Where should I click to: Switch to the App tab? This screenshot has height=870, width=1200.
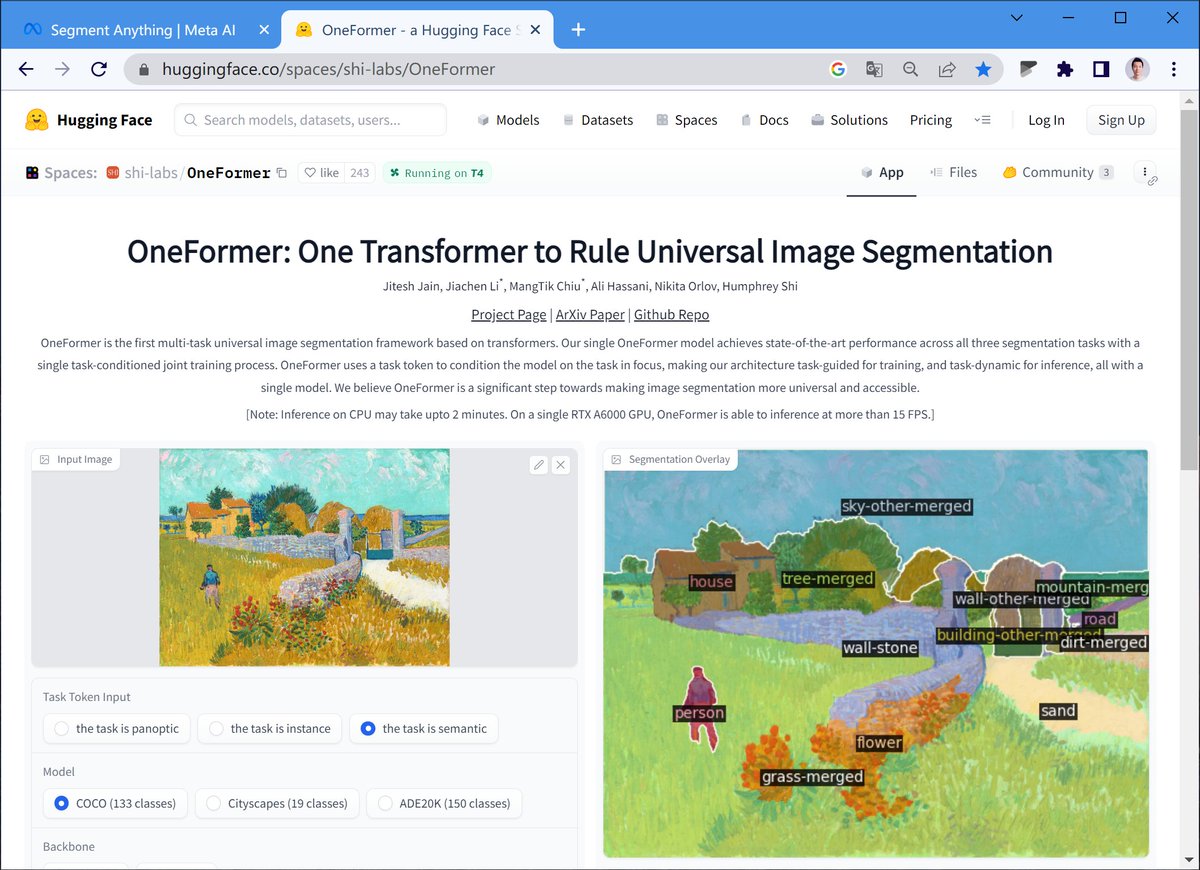881,173
